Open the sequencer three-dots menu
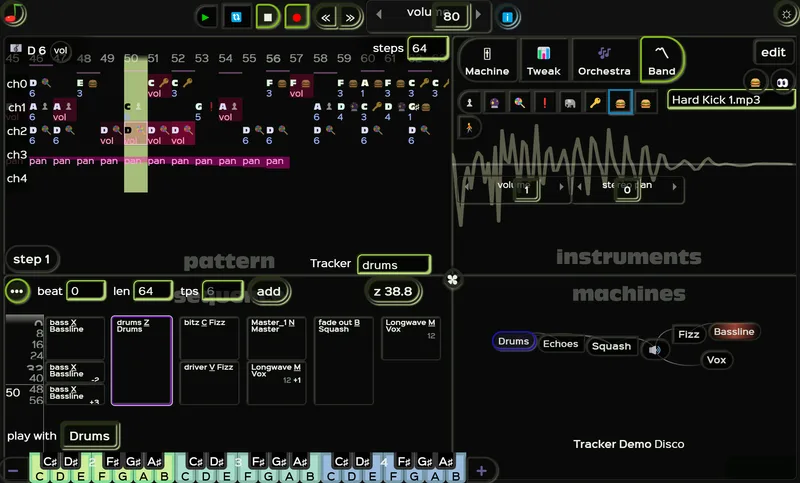The width and height of the screenshot is (800, 483). coord(17,292)
